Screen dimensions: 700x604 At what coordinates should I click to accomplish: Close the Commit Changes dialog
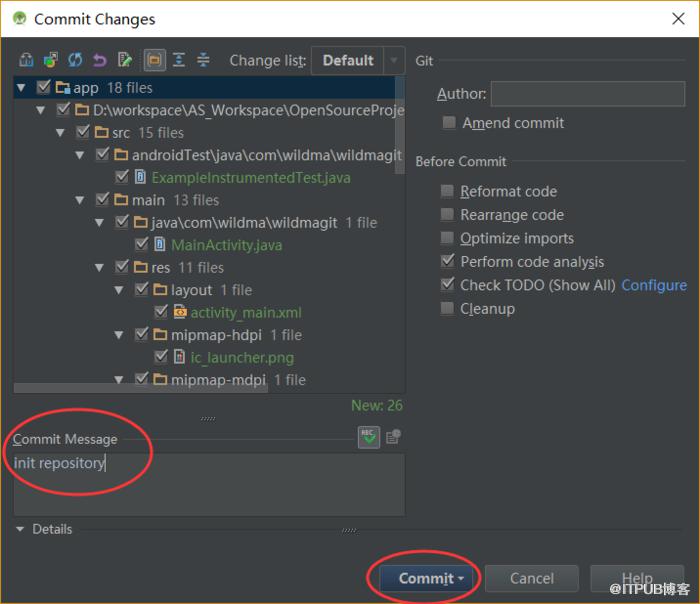678,19
